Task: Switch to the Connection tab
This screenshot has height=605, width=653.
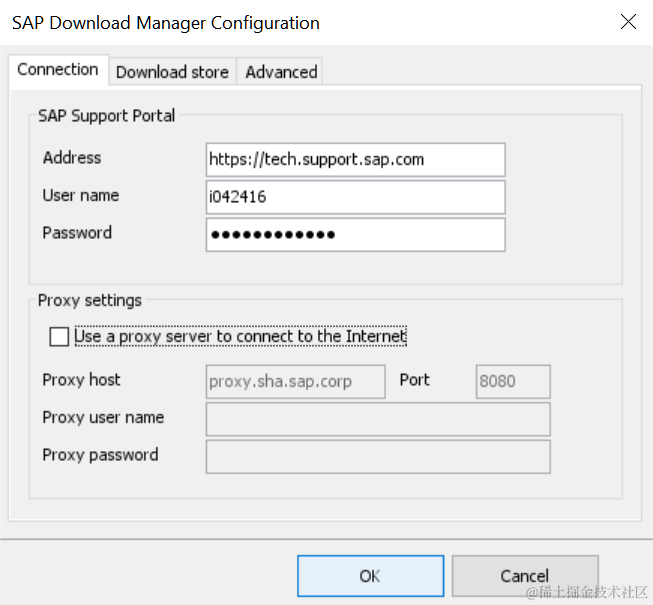Action: click(x=58, y=70)
